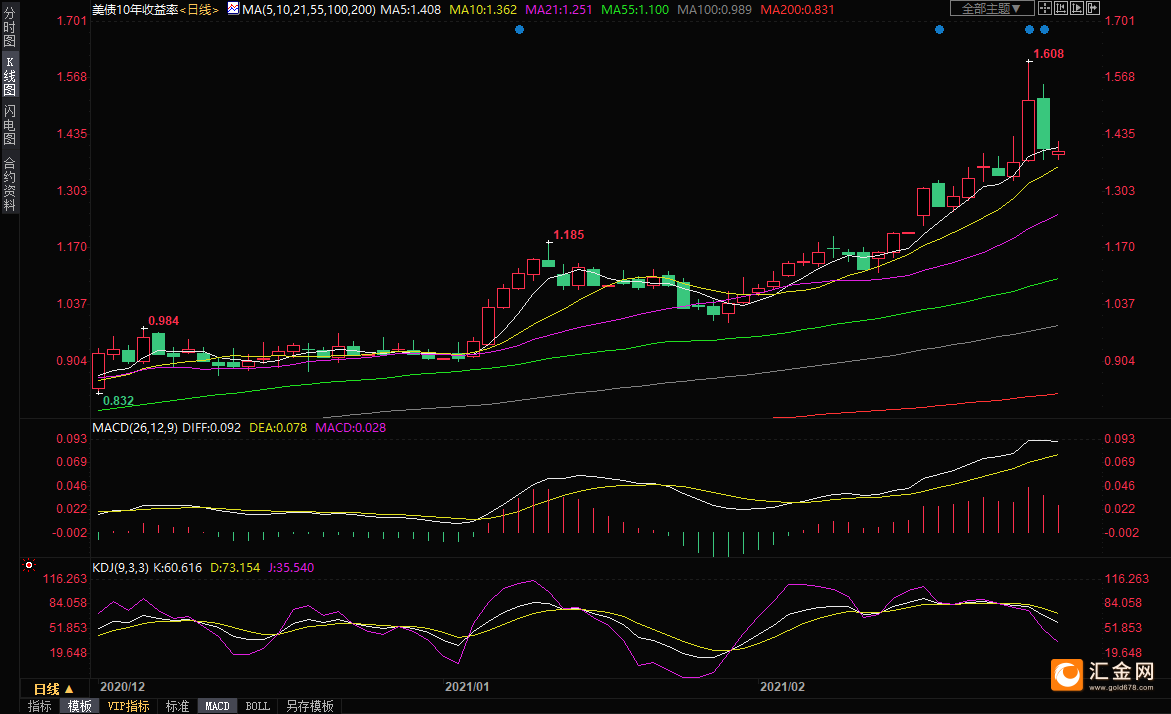Image resolution: width=1171 pixels, height=714 pixels.
Task: Open the <日线> period menu in title
Action: point(201,8)
